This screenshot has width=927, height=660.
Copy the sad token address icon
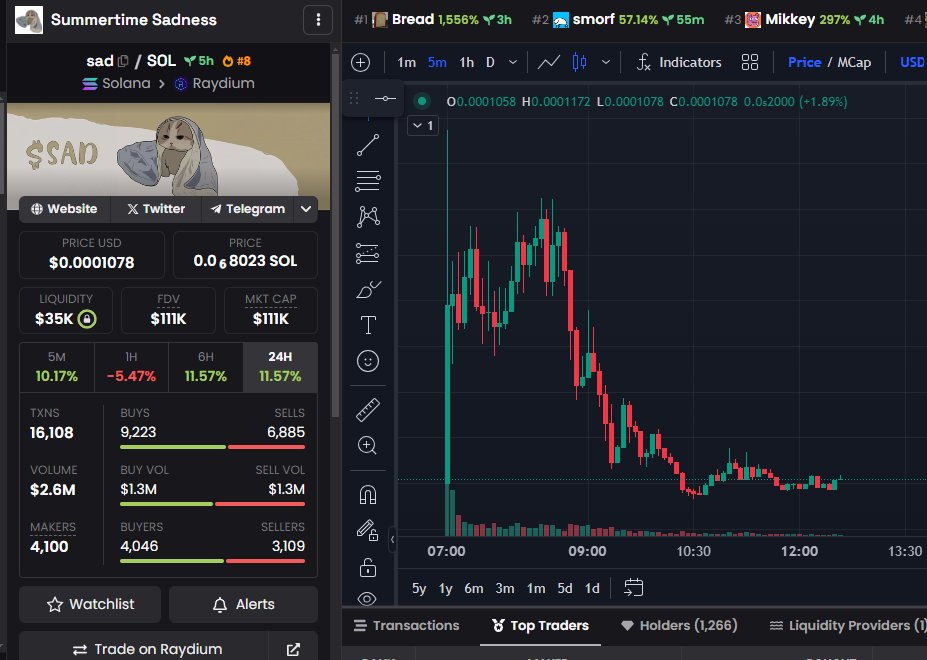point(123,61)
